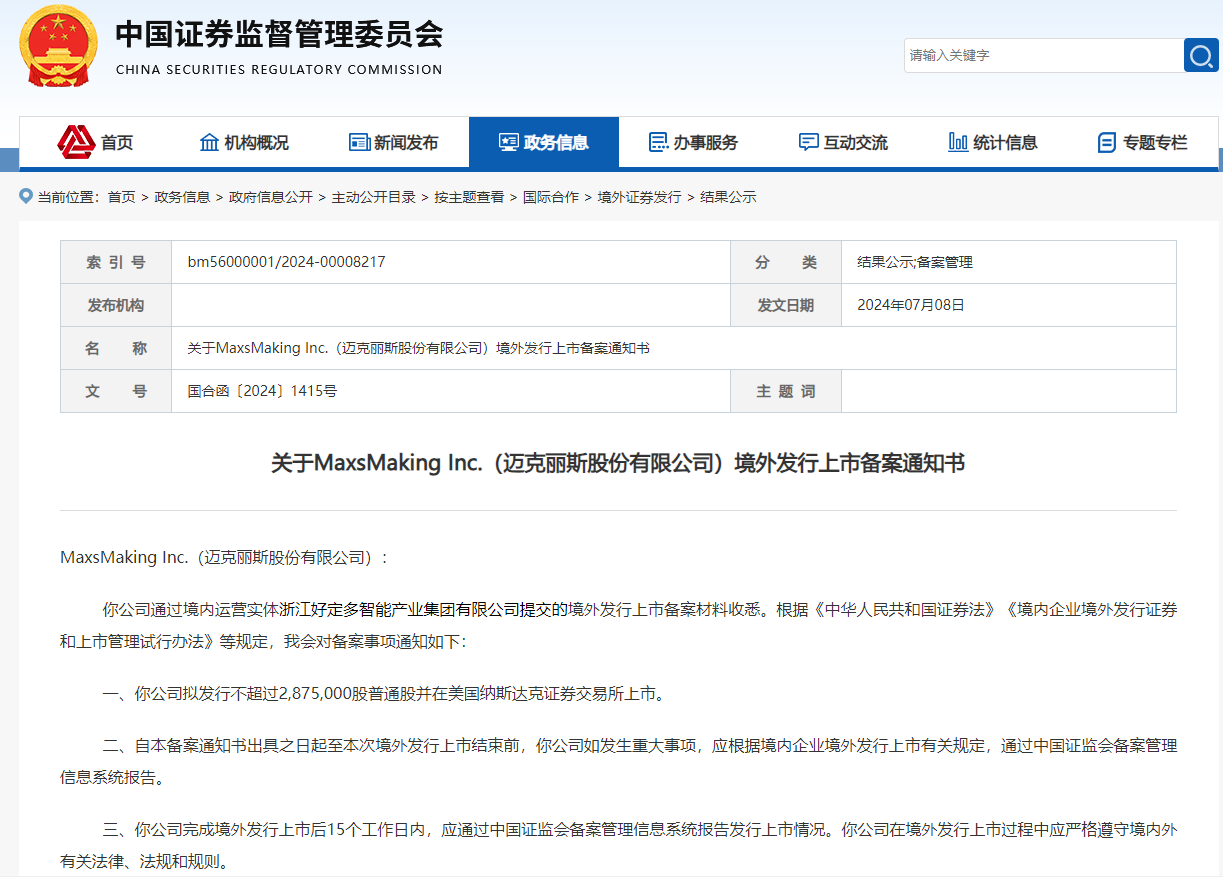Click the document name value in the 名称 row

[x=419, y=348]
